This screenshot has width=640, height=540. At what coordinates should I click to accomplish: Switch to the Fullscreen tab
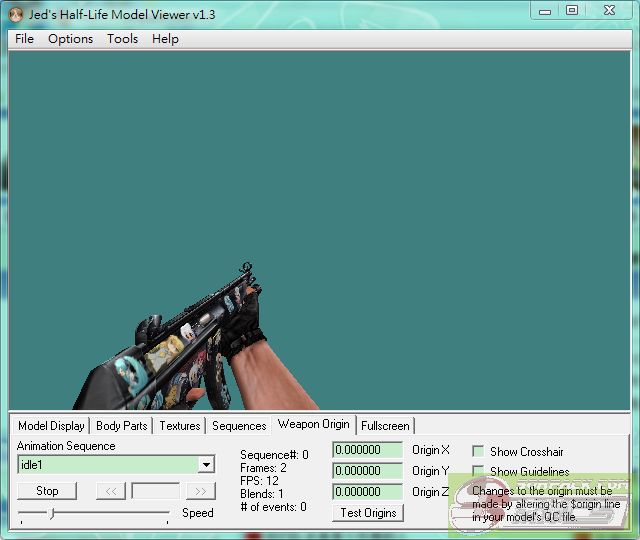[x=385, y=426]
